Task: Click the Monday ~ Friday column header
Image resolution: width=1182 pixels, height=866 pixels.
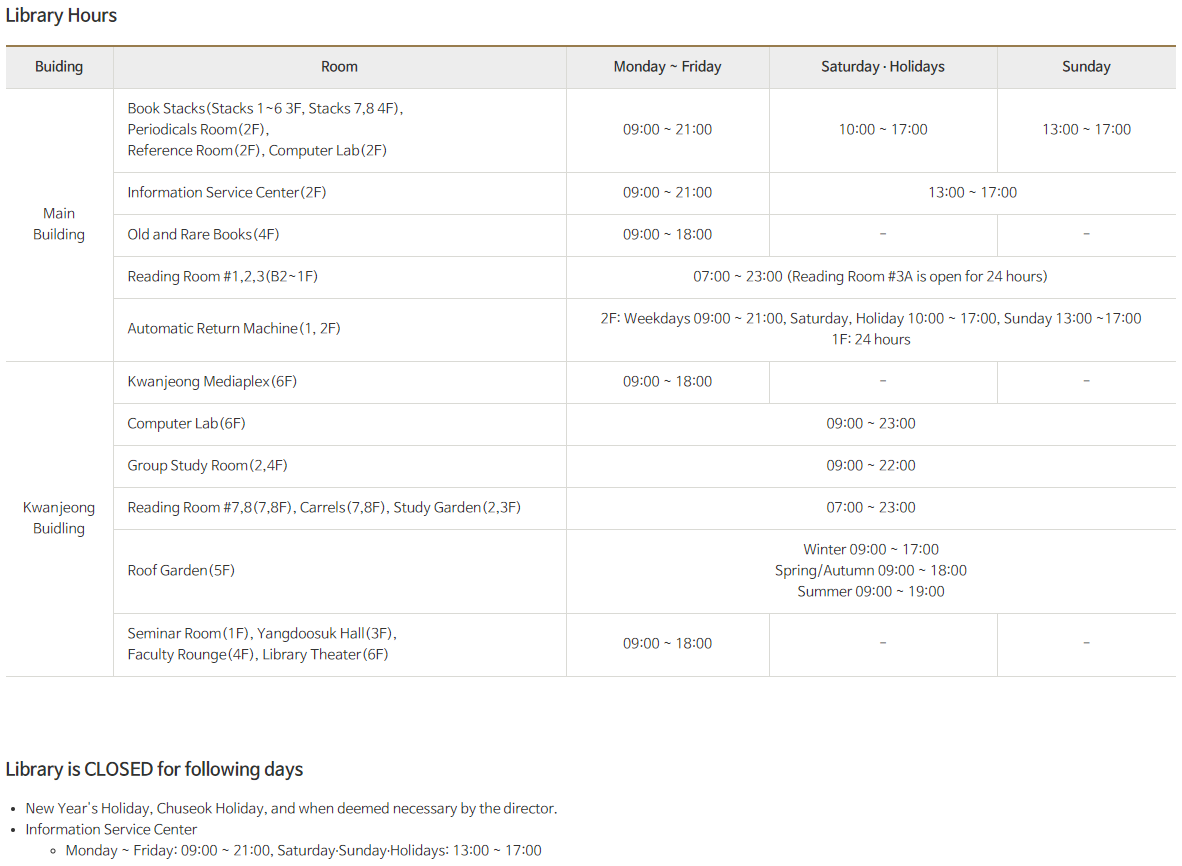Action: point(667,67)
